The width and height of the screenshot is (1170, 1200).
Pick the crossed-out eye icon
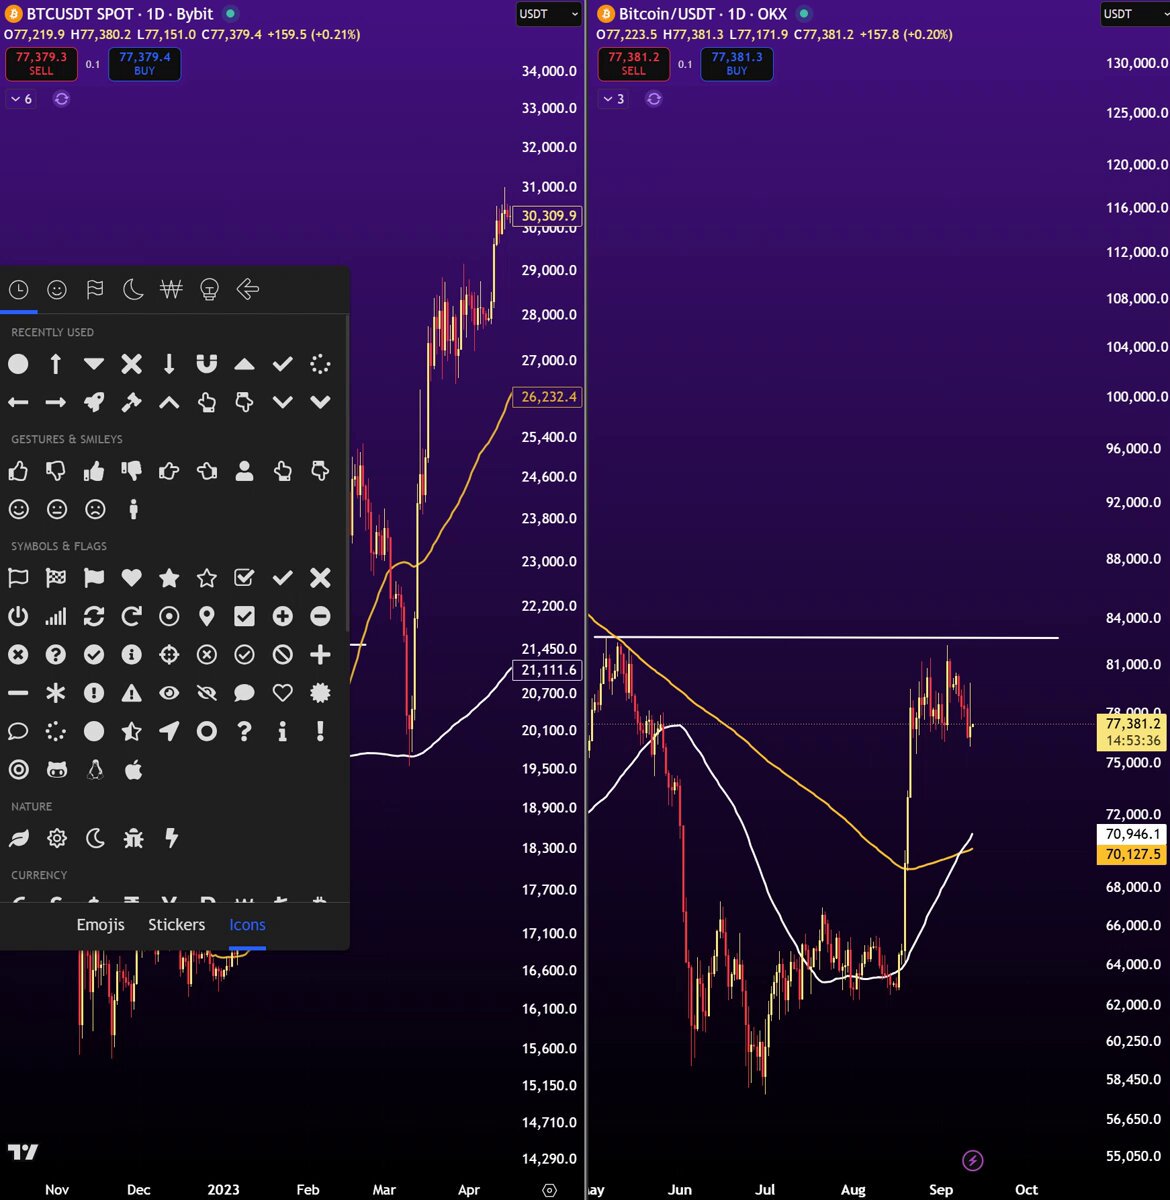[x=206, y=692]
